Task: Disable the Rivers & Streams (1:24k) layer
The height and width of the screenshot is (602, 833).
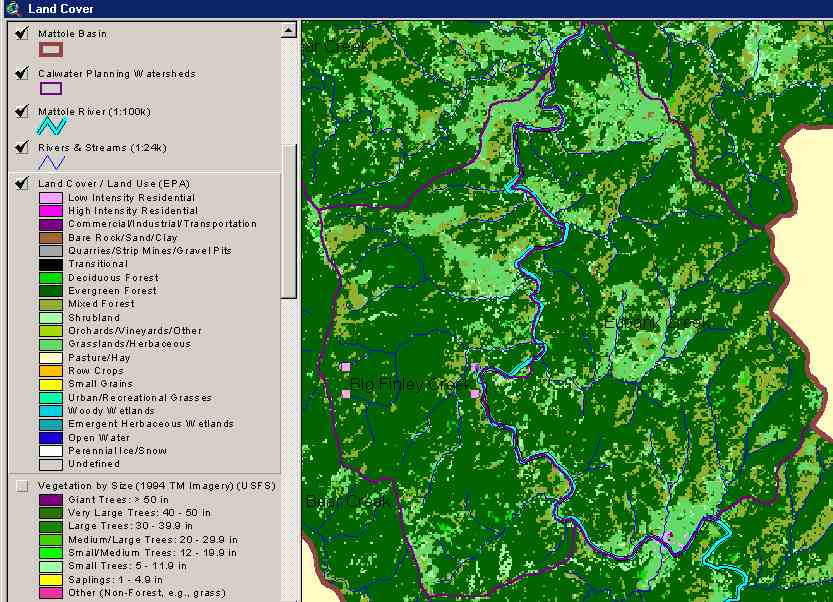Action: pos(21,148)
